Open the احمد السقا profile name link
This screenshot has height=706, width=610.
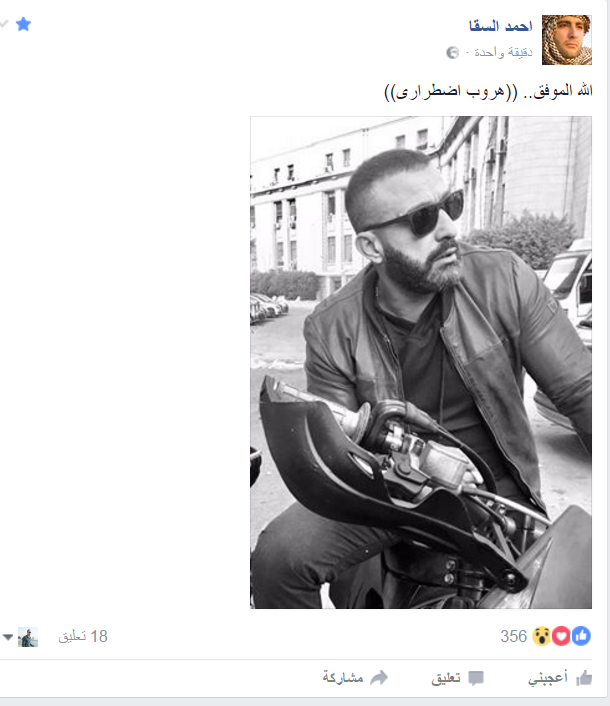[501, 26]
